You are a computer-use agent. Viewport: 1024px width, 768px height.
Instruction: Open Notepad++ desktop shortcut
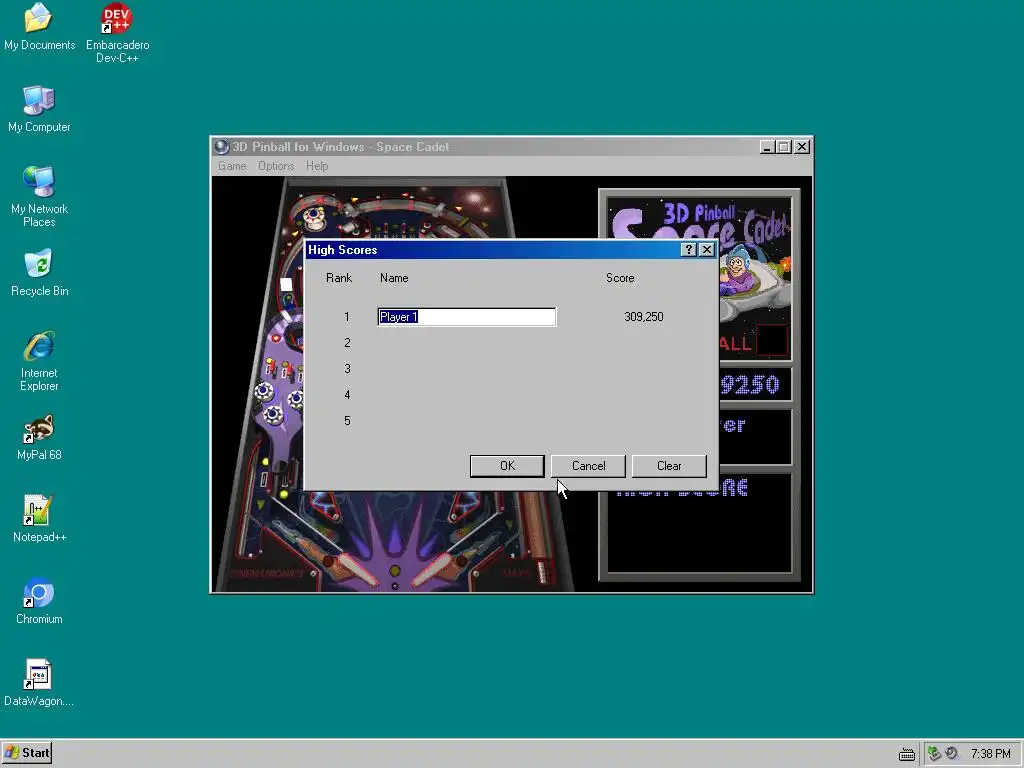tap(39, 519)
